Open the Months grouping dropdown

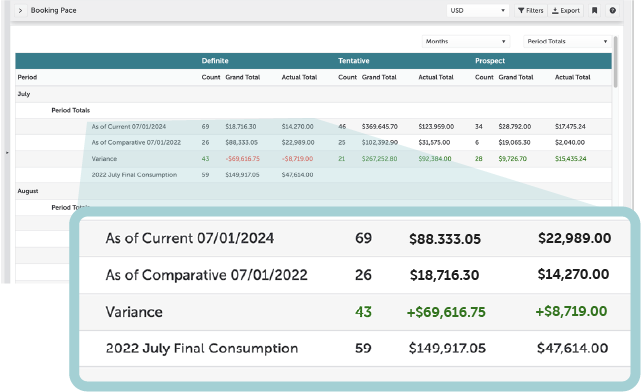(466, 41)
